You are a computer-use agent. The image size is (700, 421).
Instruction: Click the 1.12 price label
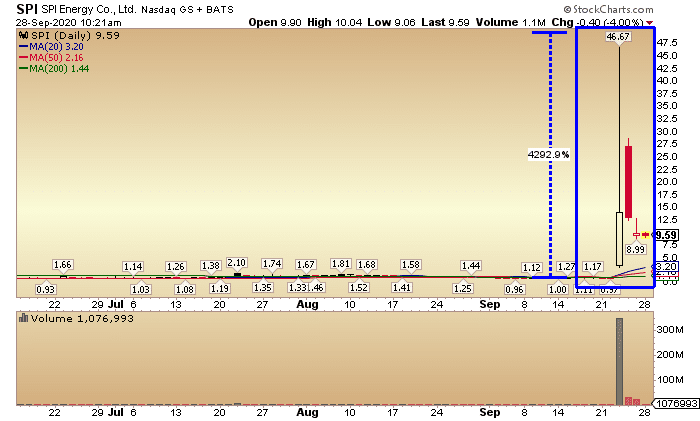532,267
